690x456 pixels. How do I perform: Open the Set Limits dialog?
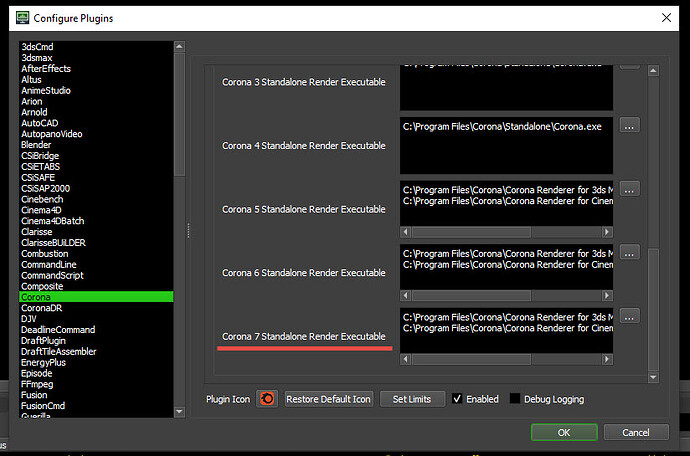[412, 399]
